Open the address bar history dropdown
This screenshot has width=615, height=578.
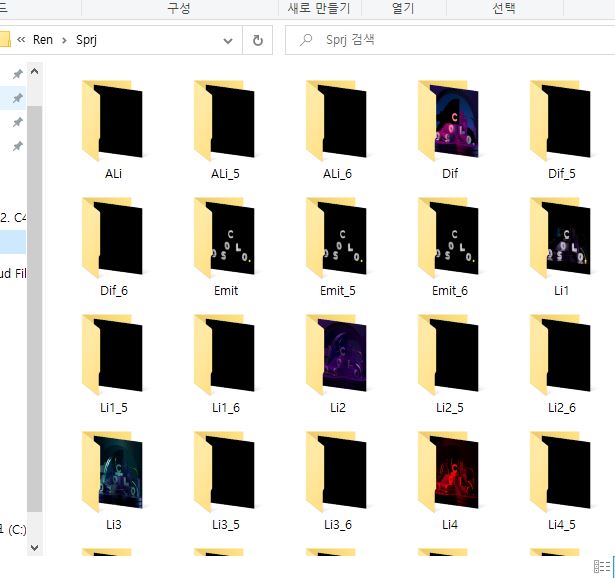[228, 41]
